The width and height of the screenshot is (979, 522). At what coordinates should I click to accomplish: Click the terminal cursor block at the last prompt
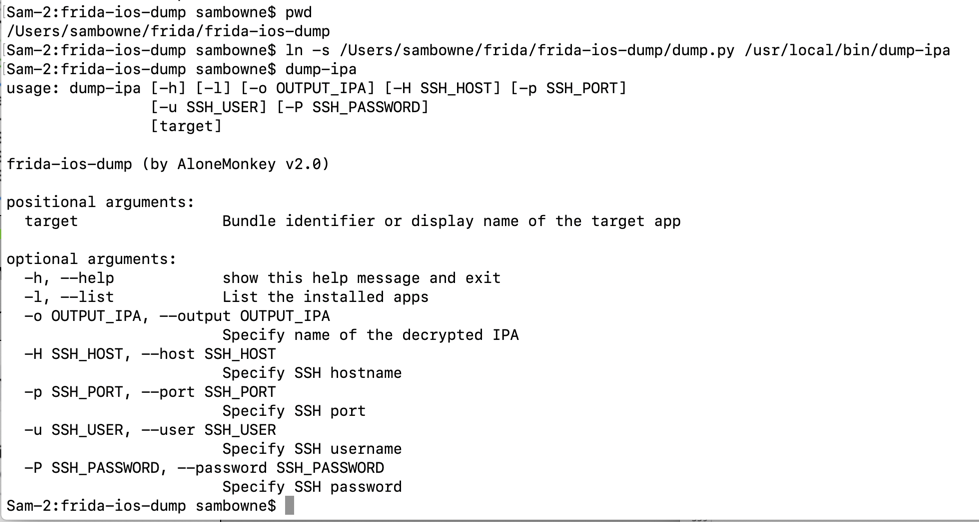290,506
